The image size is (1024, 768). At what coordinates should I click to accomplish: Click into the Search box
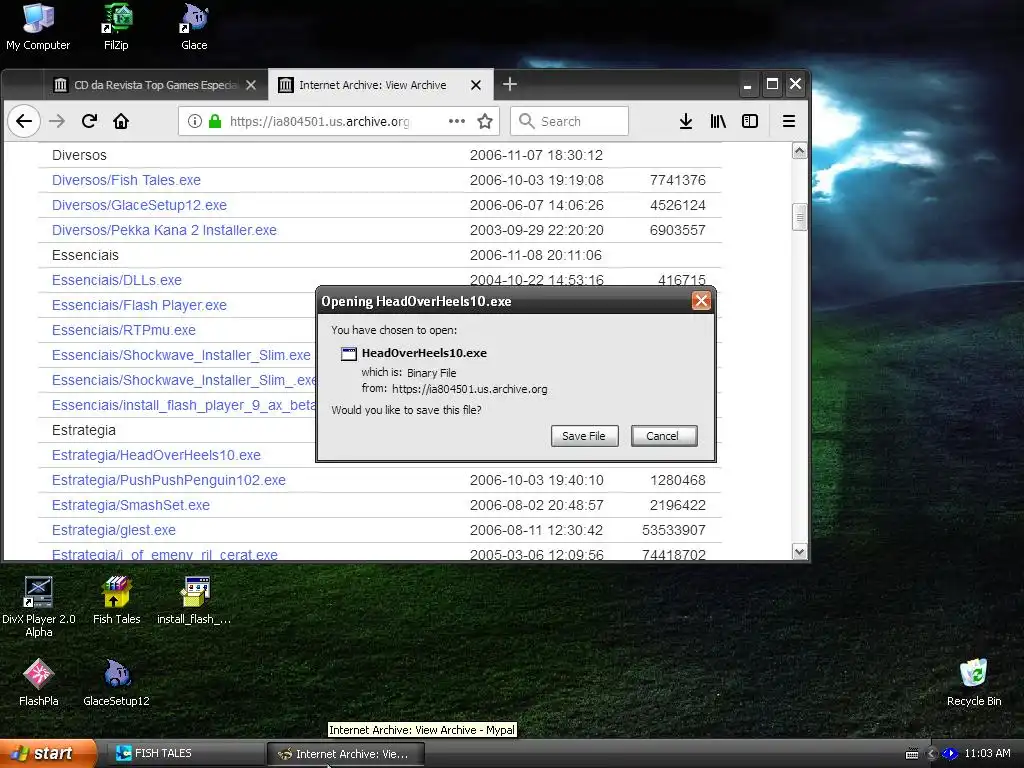[569, 121]
